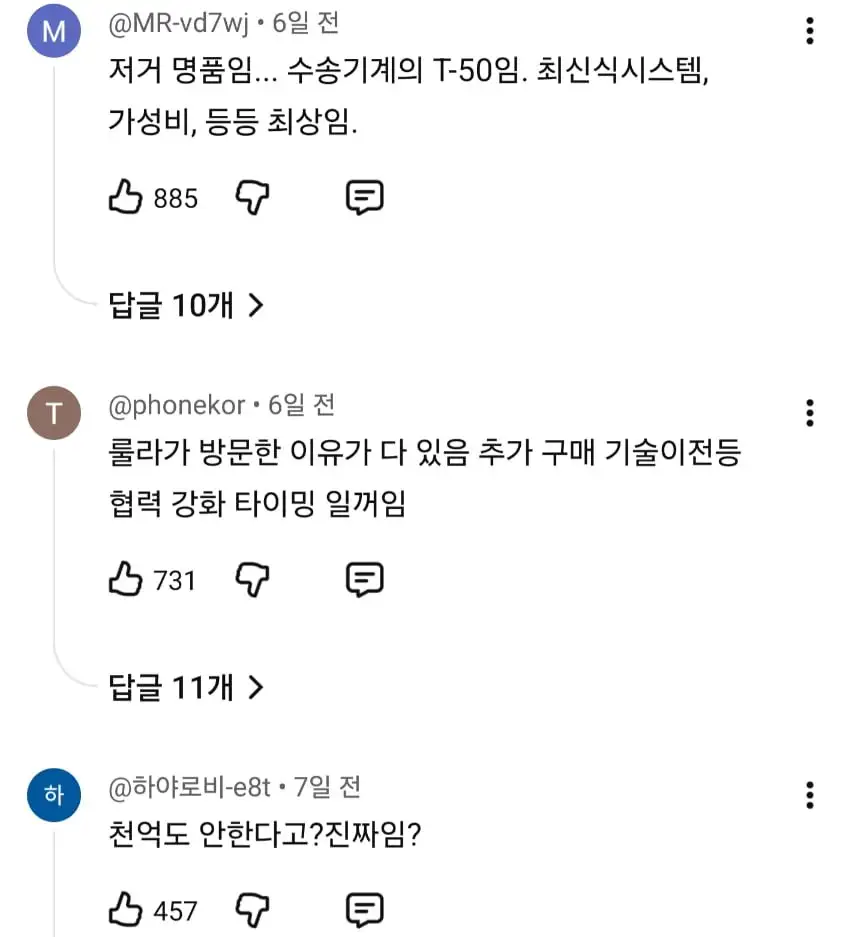
Task: Tap the @하야로비-e8t profile avatar
Action: (54, 796)
